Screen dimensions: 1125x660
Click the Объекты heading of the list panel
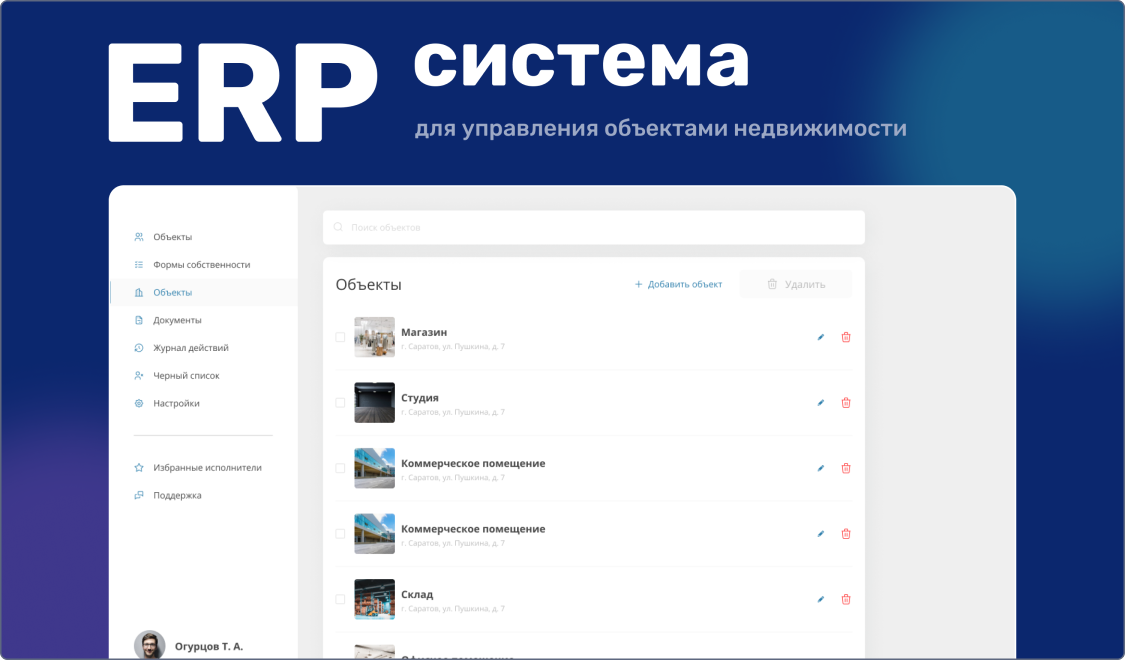(x=368, y=285)
